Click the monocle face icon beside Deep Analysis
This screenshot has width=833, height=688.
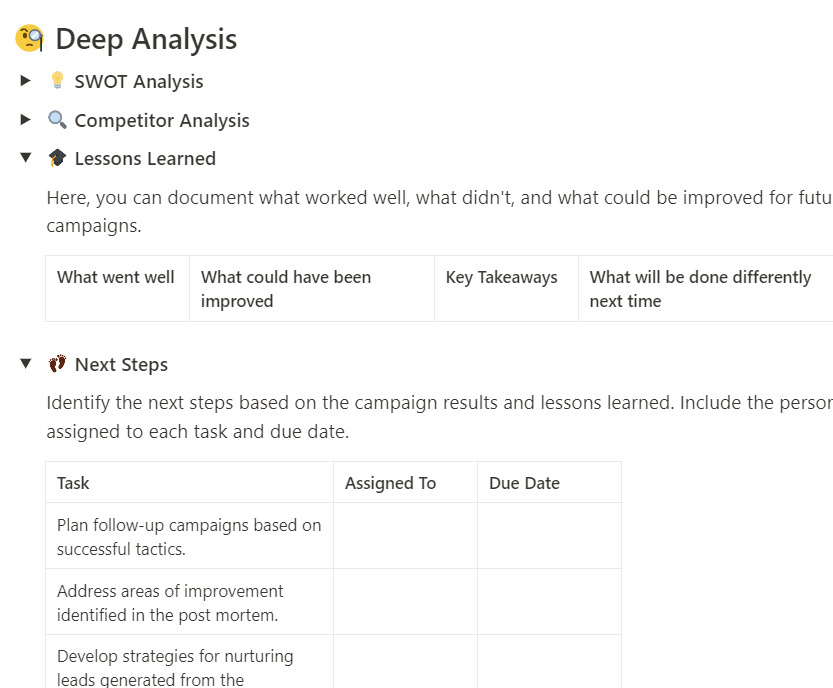tap(30, 39)
